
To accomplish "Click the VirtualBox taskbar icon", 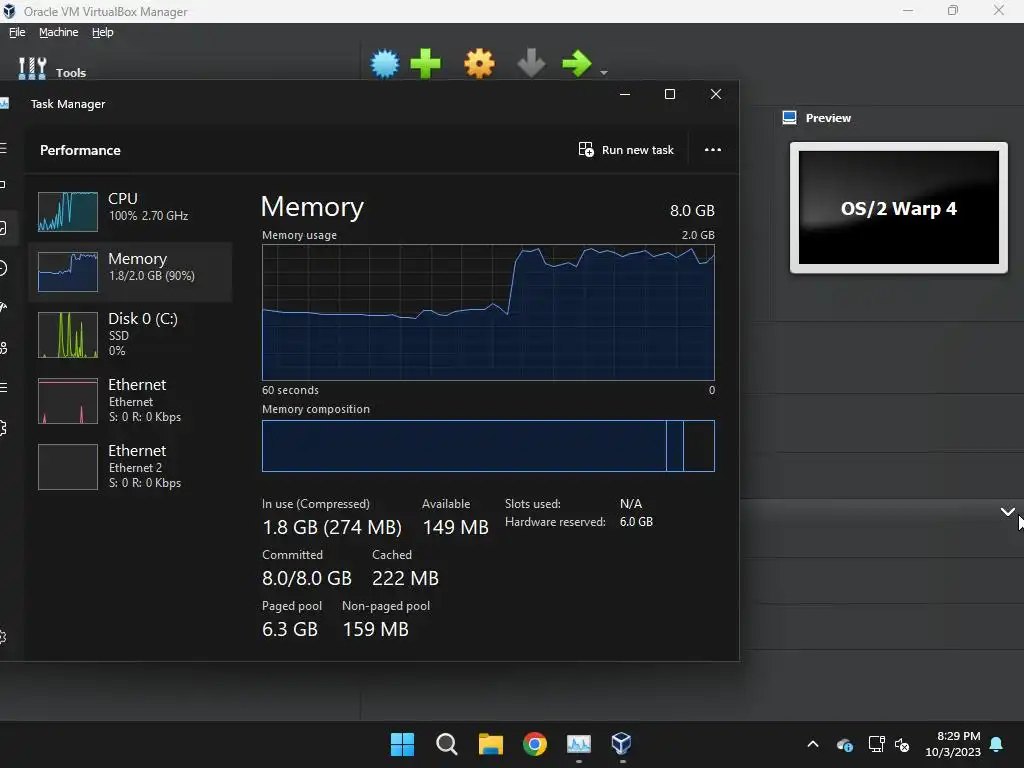I will point(622,744).
